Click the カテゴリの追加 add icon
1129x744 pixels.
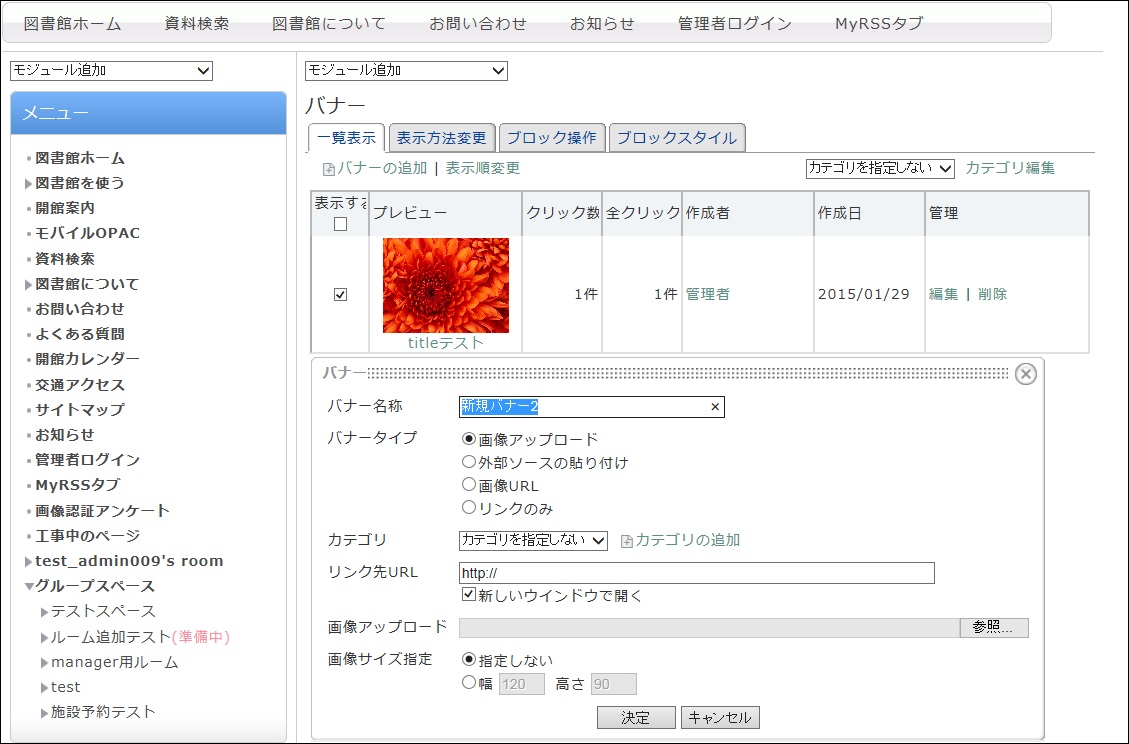click(x=626, y=541)
